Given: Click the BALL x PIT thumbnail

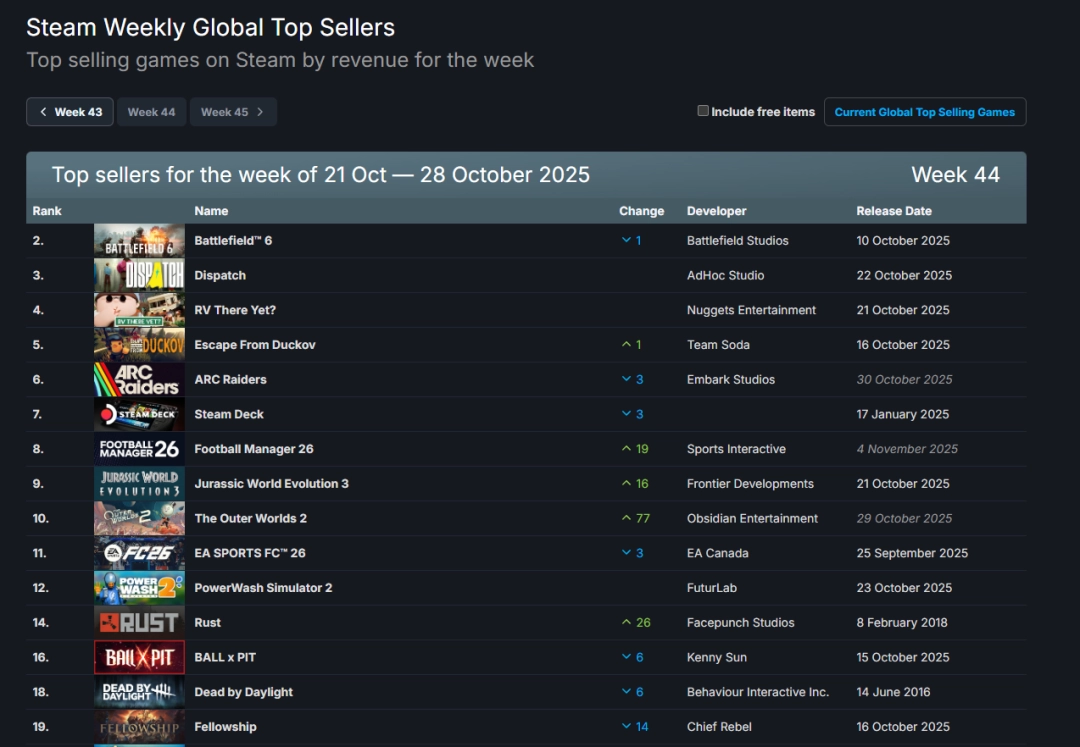Looking at the screenshot, I should click(139, 657).
